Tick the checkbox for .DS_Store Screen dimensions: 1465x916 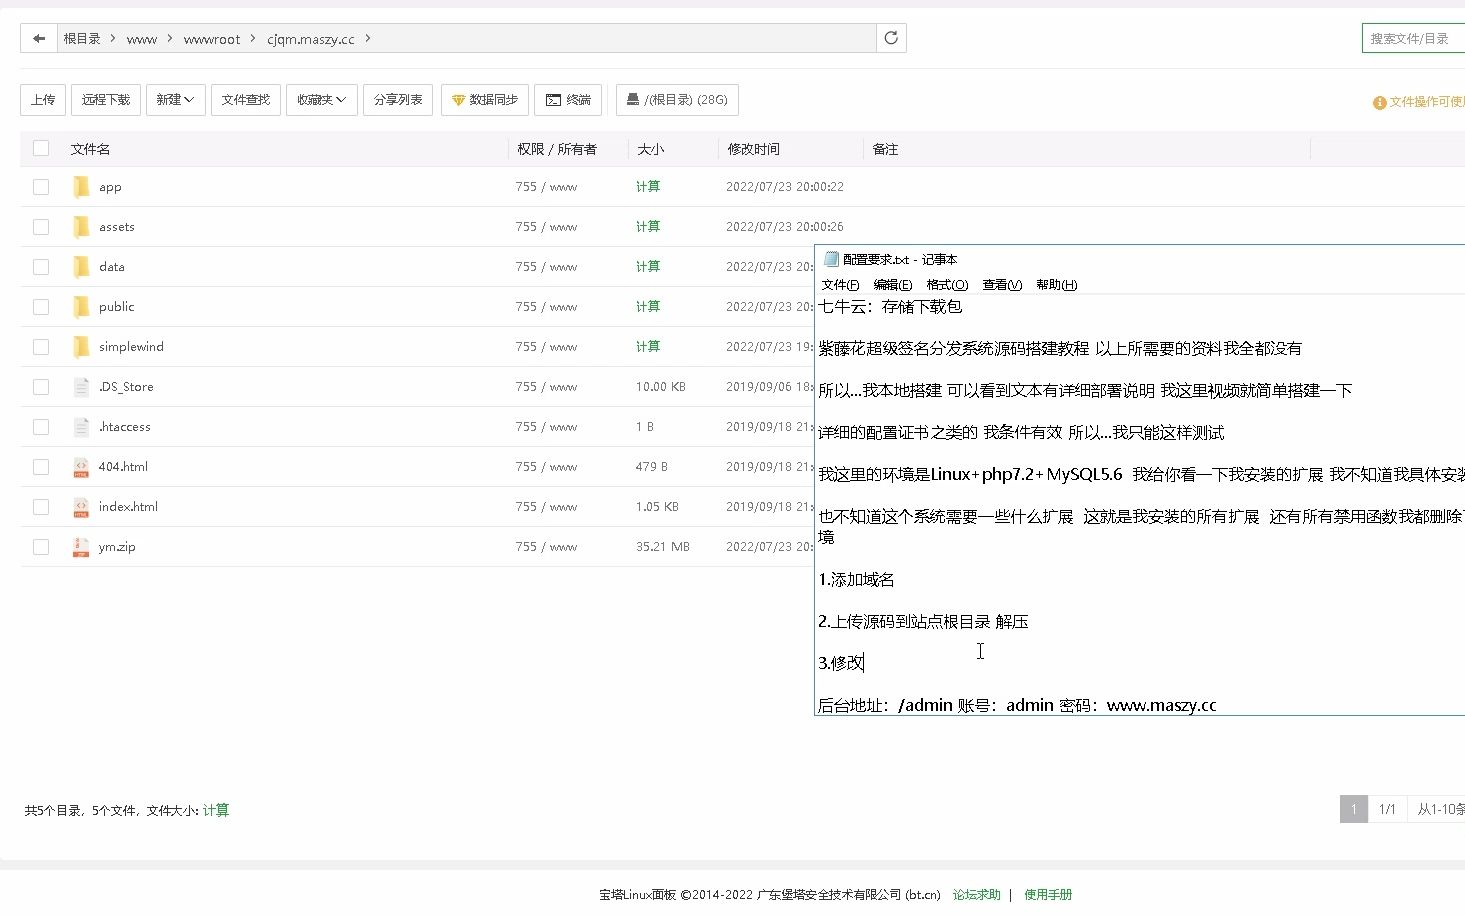(x=41, y=387)
